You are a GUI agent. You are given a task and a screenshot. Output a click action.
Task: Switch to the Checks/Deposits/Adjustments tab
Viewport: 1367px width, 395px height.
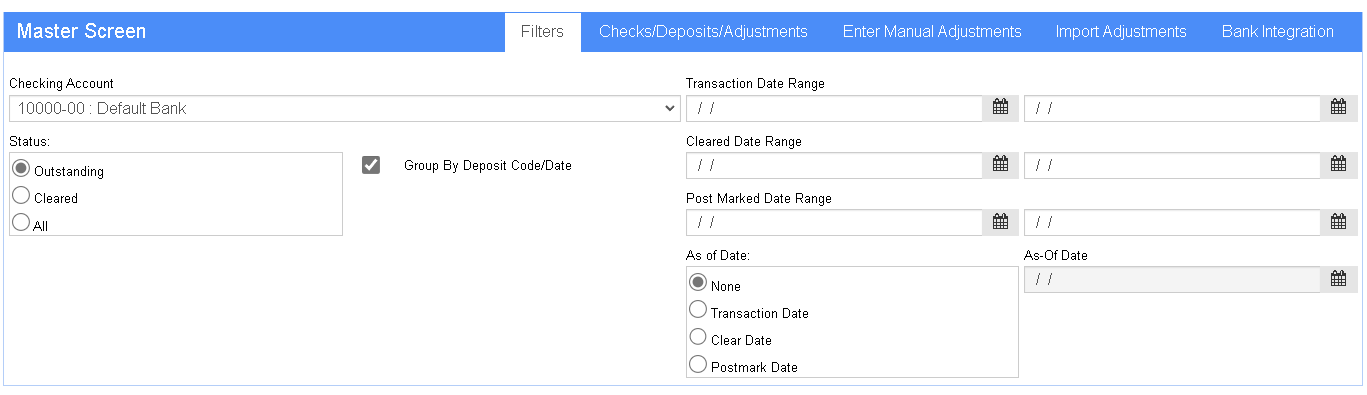(x=703, y=32)
